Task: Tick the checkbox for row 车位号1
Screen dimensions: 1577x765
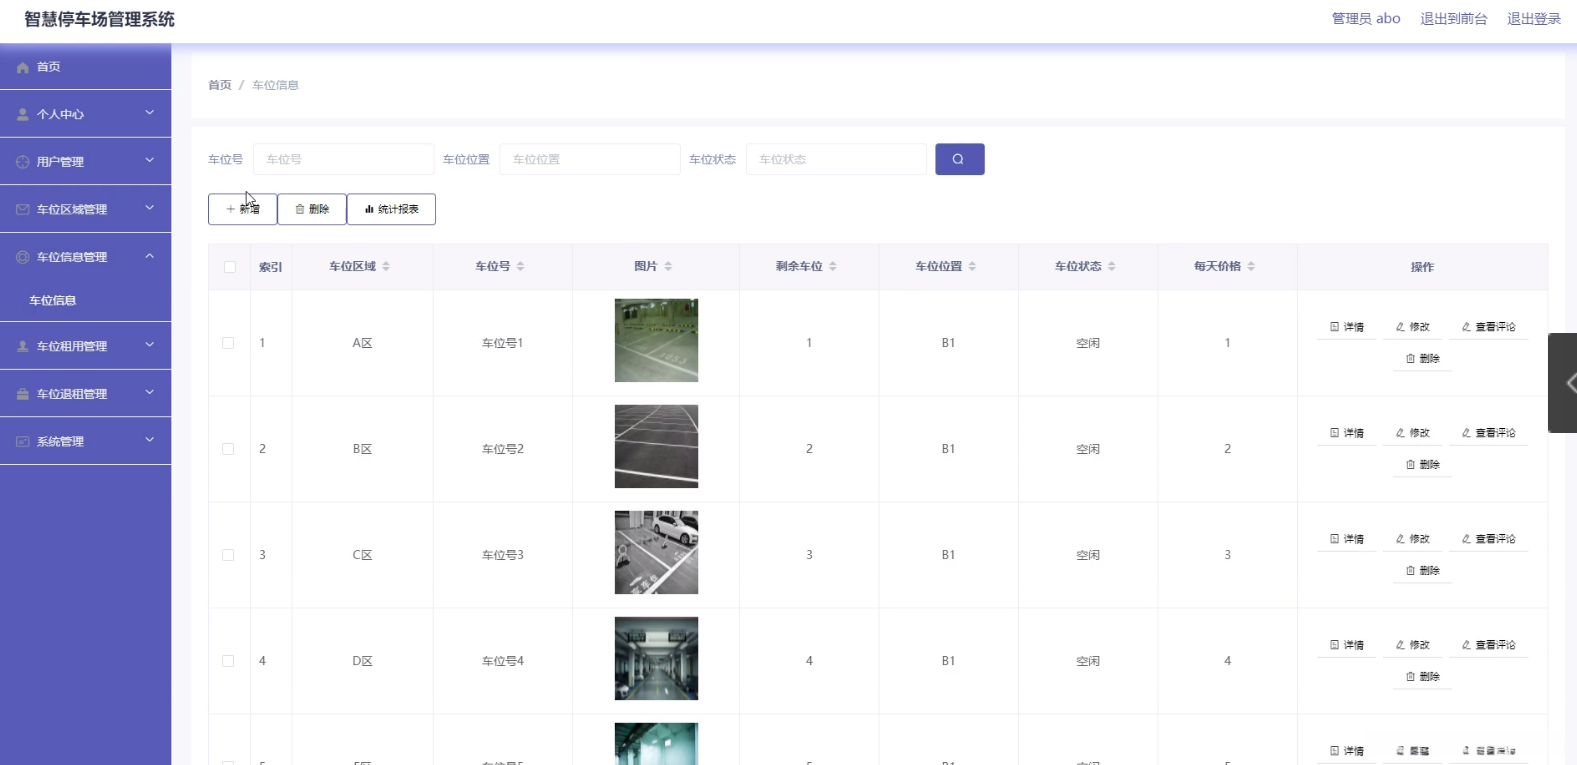Action: (x=228, y=343)
